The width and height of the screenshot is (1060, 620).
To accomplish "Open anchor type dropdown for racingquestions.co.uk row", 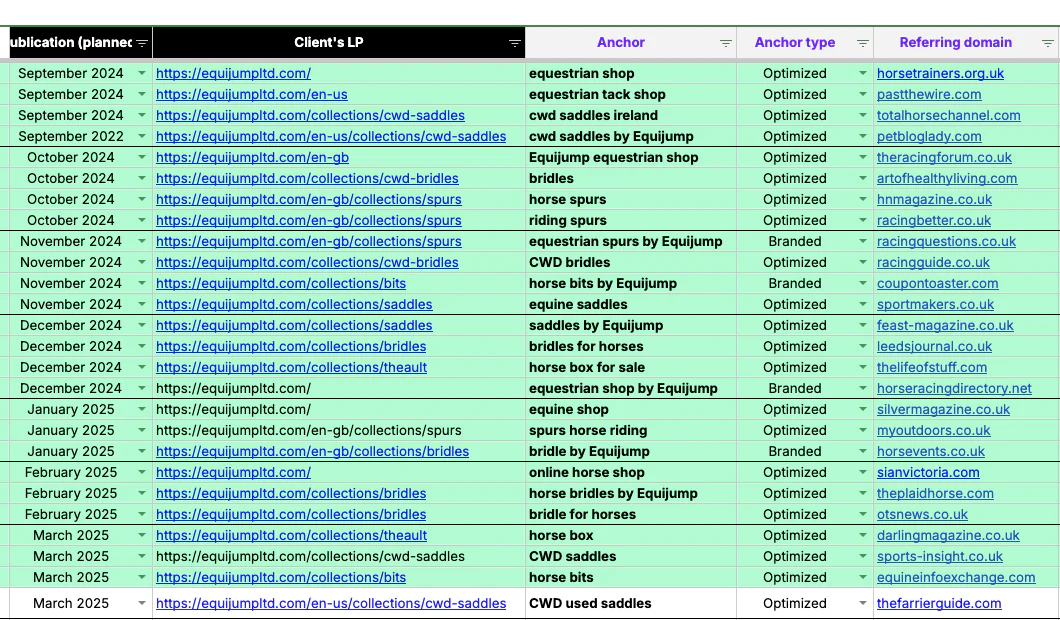I will pyautogui.click(x=862, y=241).
